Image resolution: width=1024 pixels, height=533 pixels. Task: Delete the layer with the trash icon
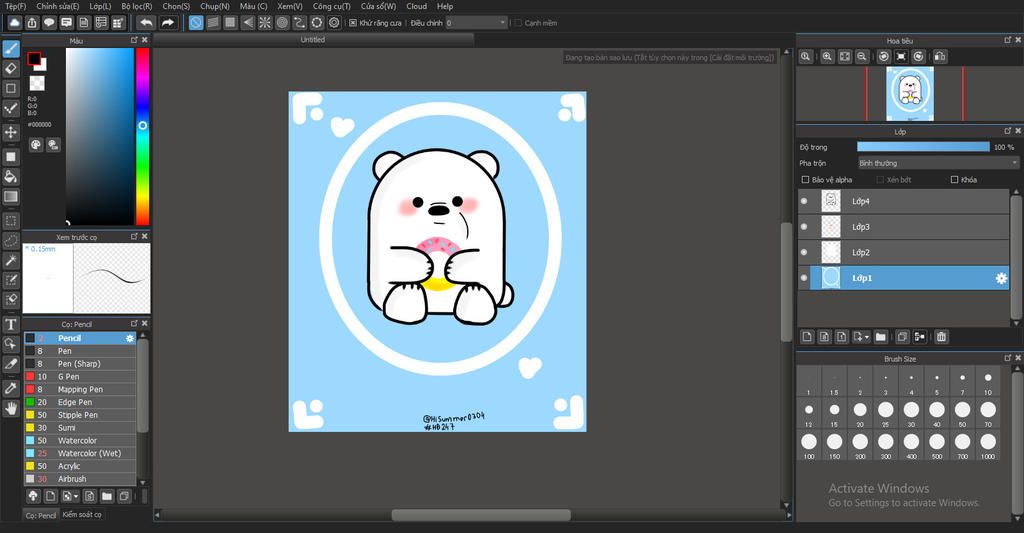point(941,337)
